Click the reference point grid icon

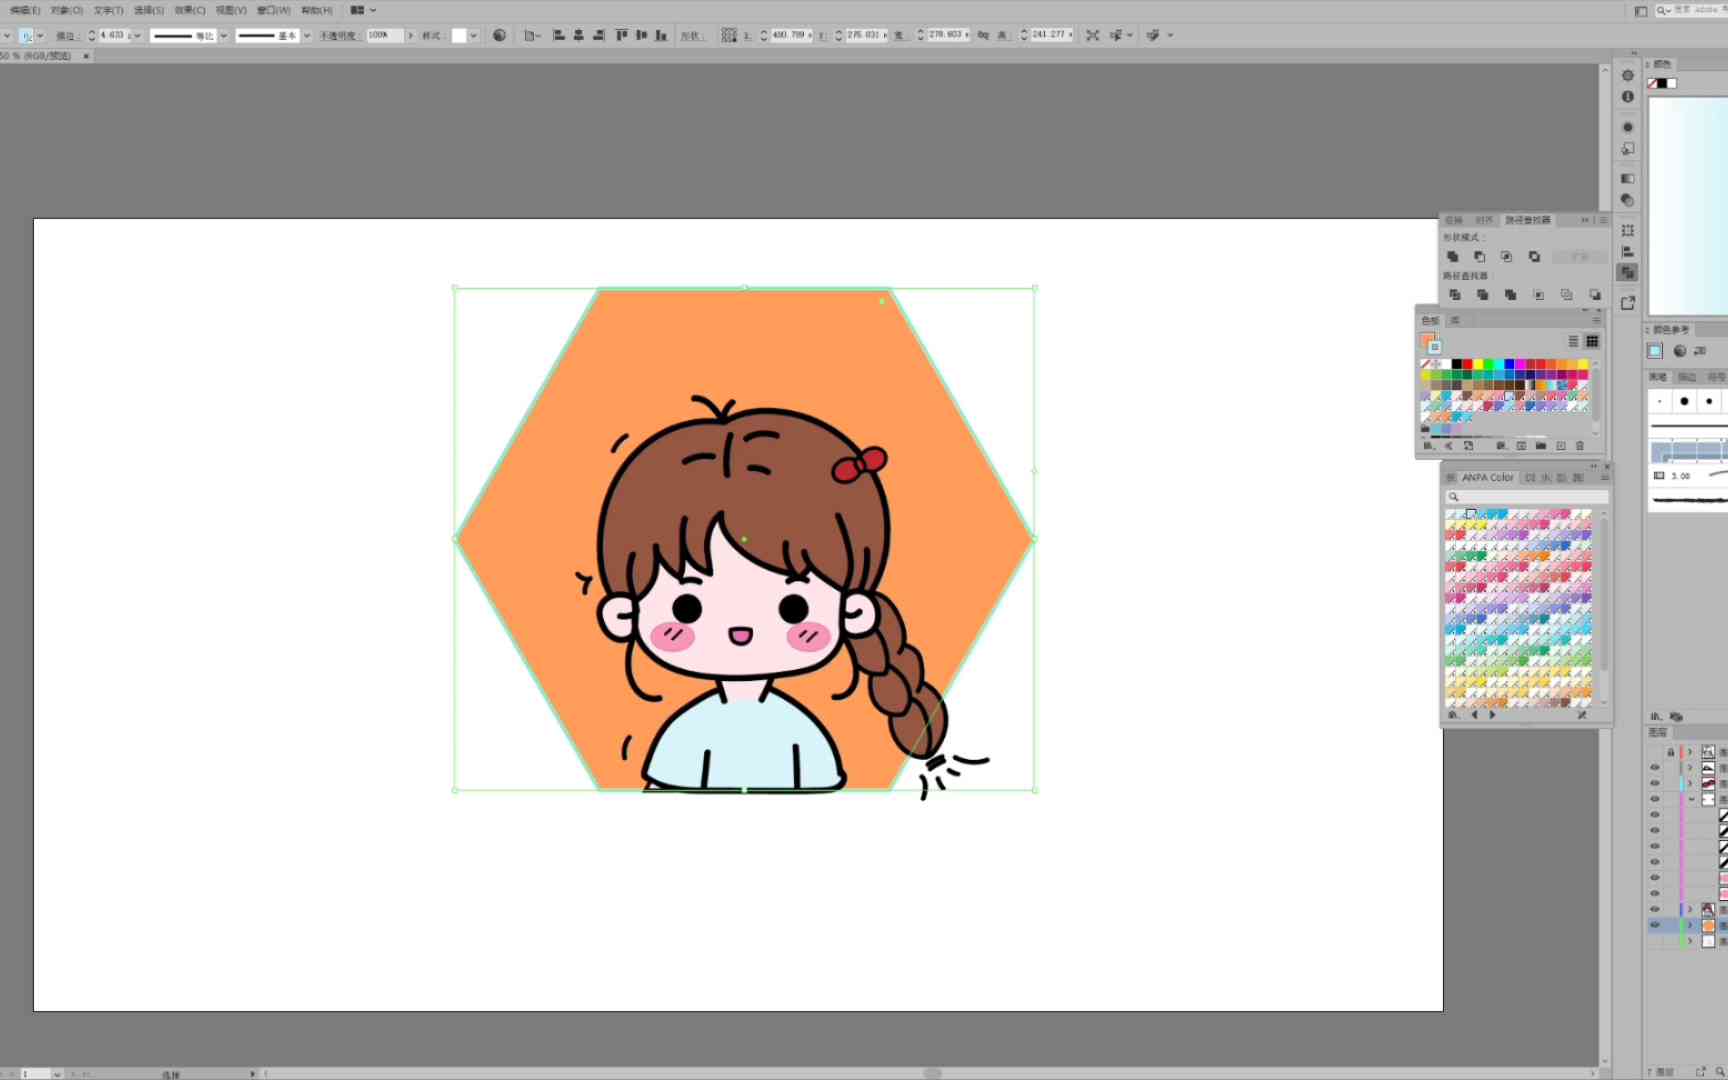pos(729,35)
